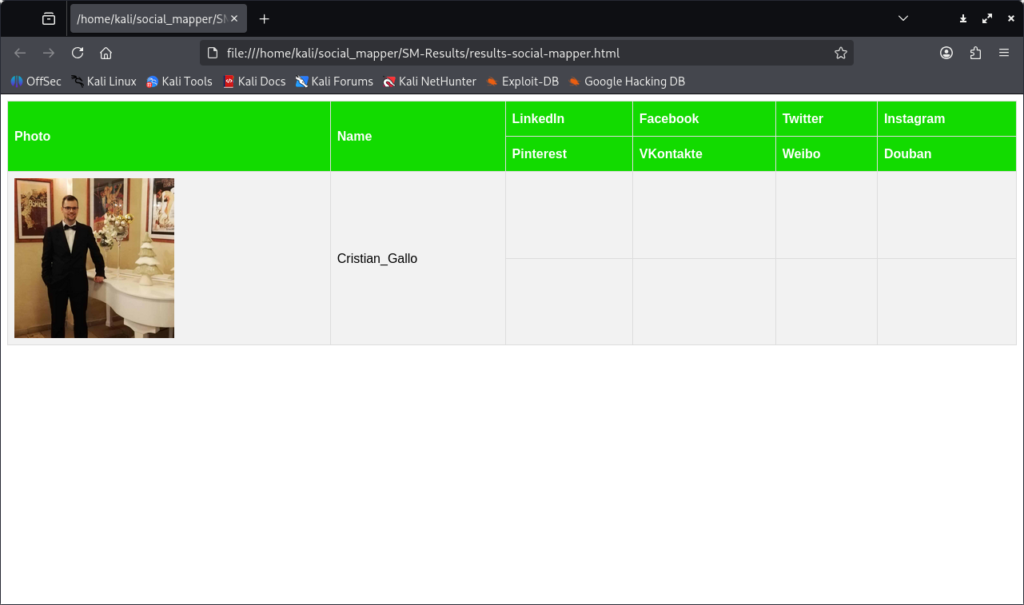The width and height of the screenshot is (1024, 605).
Task: Click the LinkedIn column header
Action: point(538,119)
